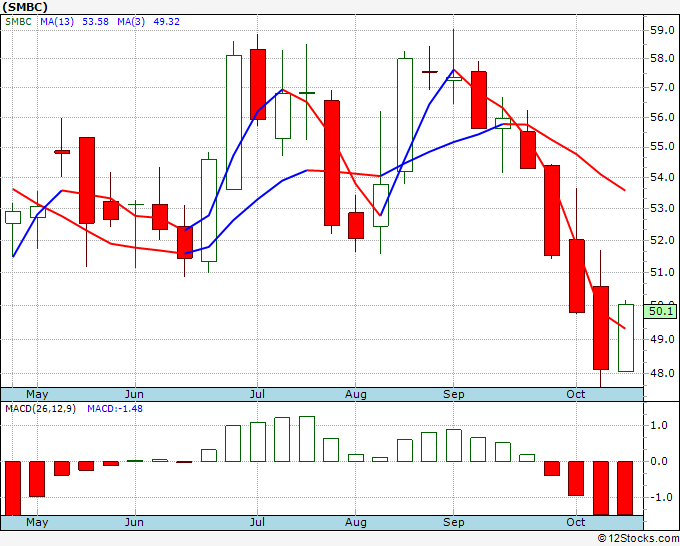This screenshot has height=546, width=680.
Task: Click May on the price chart axis
Action: 37,395
